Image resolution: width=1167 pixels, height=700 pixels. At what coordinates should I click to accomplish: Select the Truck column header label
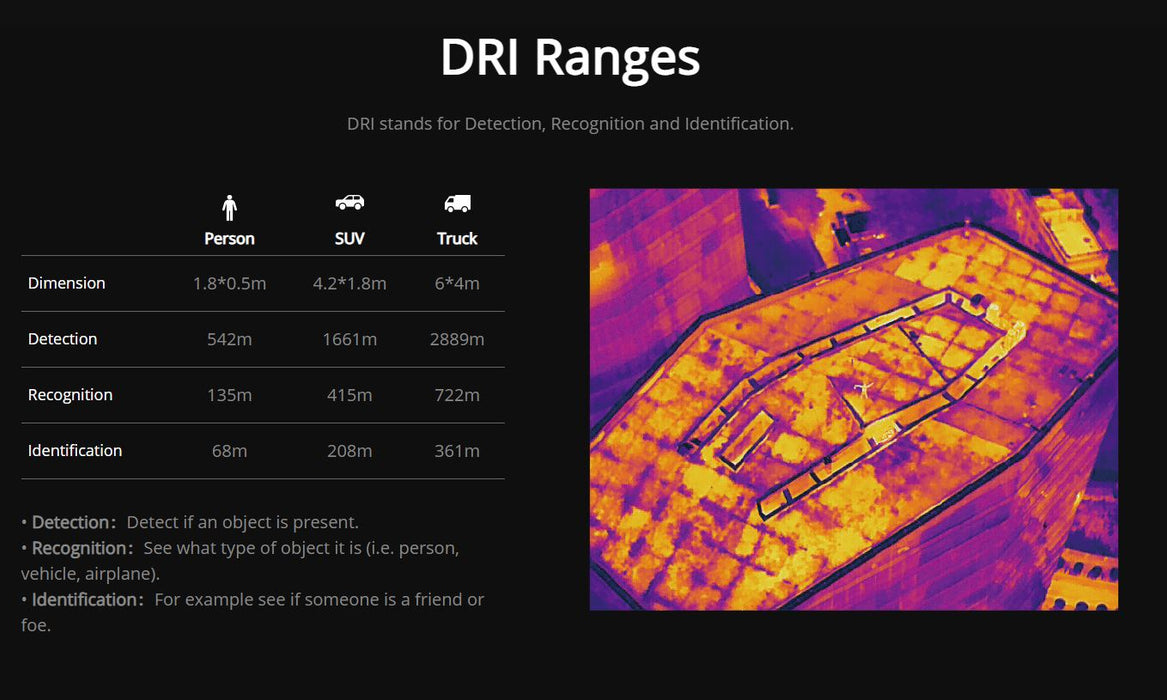(457, 239)
